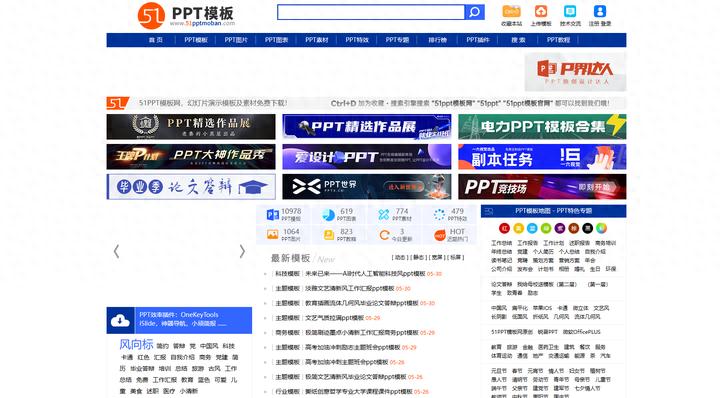The image size is (720, 398).
Task: Open PPT素材 in the navigation bar
Action: (x=317, y=40)
